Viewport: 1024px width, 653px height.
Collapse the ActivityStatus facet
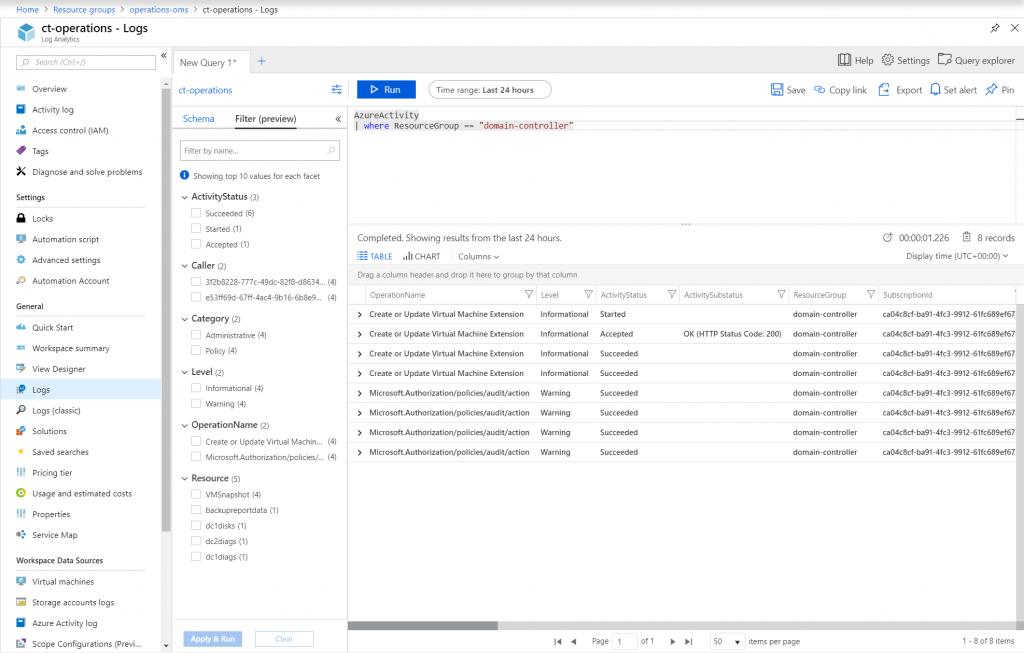[x=184, y=197]
